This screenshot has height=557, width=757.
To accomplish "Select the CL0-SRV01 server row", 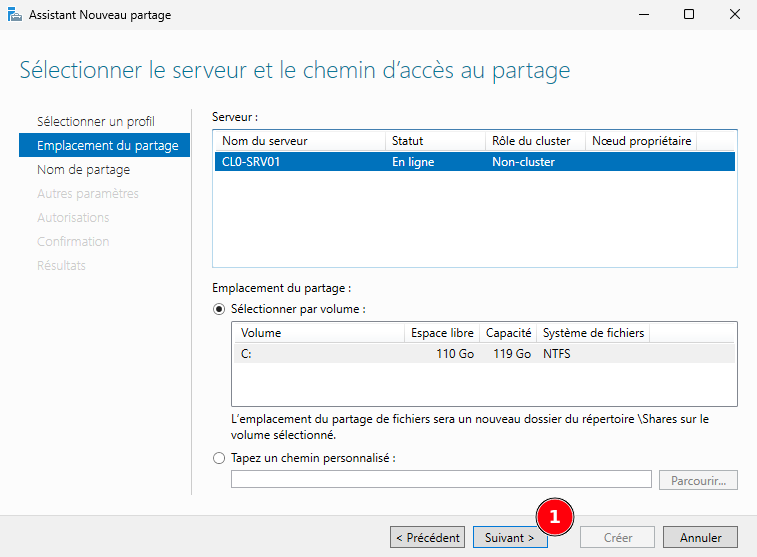I will [475, 162].
